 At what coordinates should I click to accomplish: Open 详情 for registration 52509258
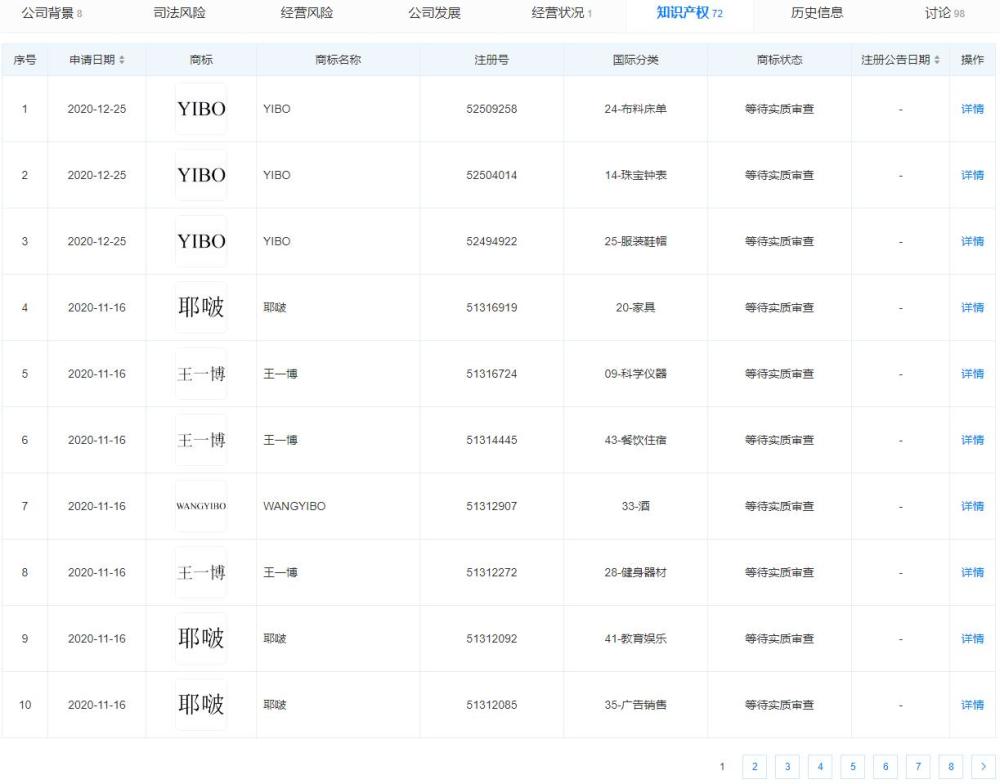[x=972, y=109]
